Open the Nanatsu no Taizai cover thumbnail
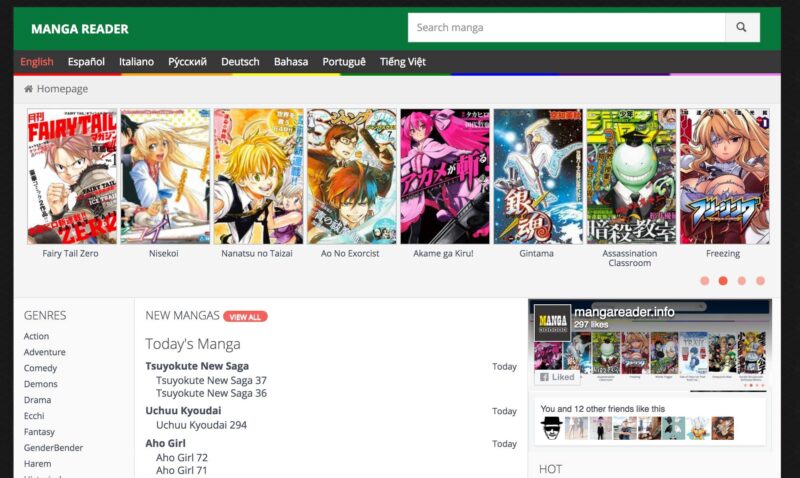Image resolution: width=800 pixels, height=478 pixels. 258,176
